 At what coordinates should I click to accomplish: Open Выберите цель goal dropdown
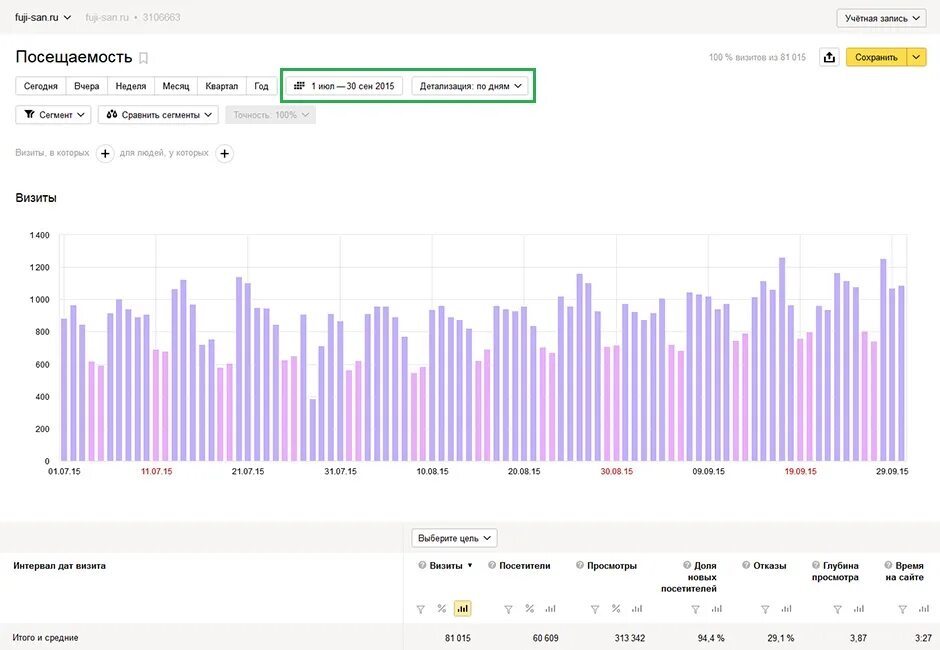click(x=454, y=538)
